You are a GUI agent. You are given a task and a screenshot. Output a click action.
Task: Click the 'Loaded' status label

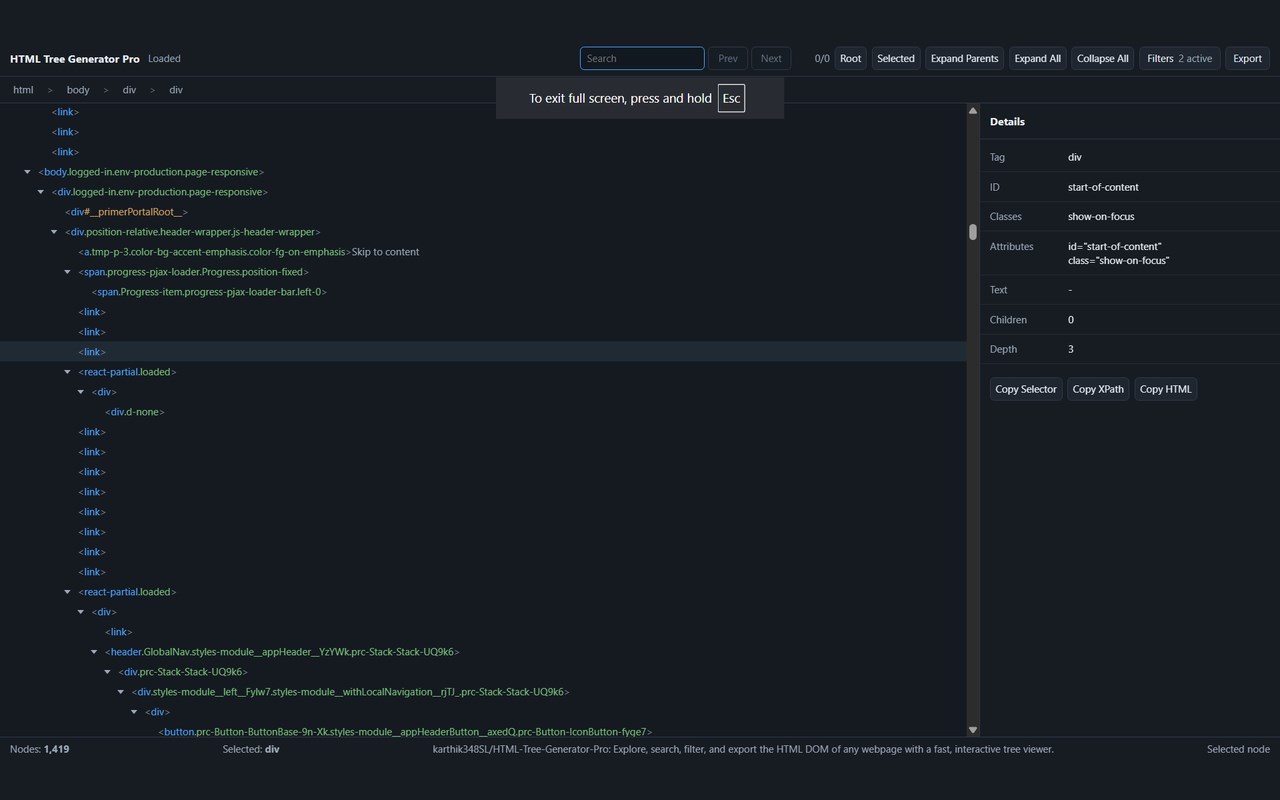164,59
